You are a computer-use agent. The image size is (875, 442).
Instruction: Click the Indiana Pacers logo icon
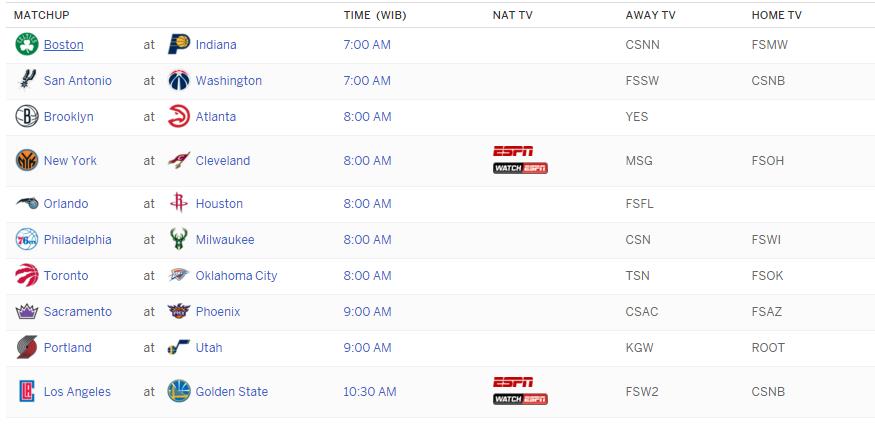(179, 45)
